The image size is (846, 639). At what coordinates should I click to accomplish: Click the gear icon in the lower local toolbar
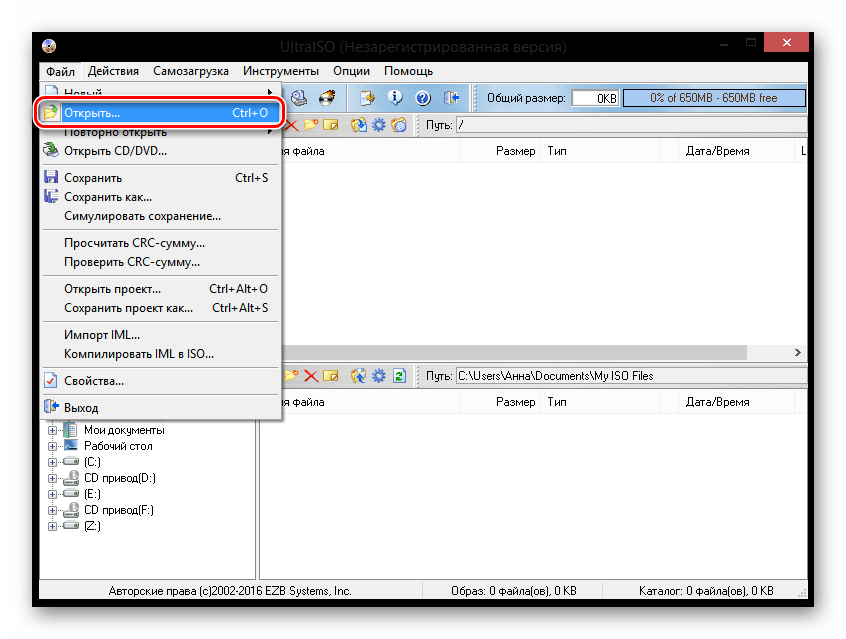point(379,376)
